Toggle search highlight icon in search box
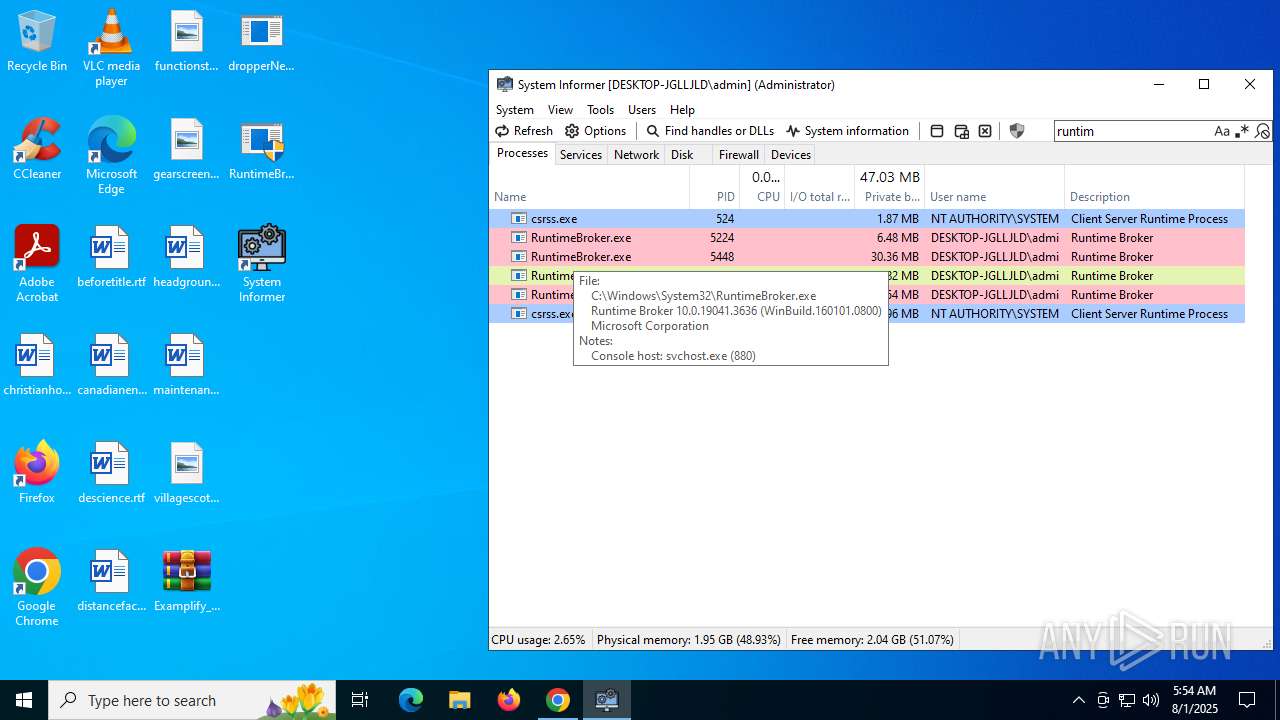 tap(1262, 131)
